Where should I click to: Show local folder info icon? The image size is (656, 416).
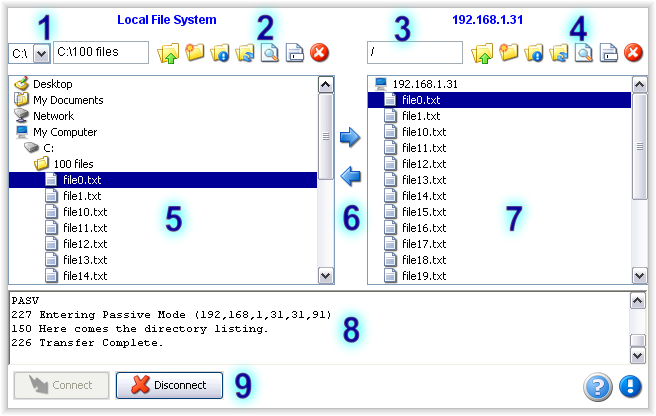[220, 53]
